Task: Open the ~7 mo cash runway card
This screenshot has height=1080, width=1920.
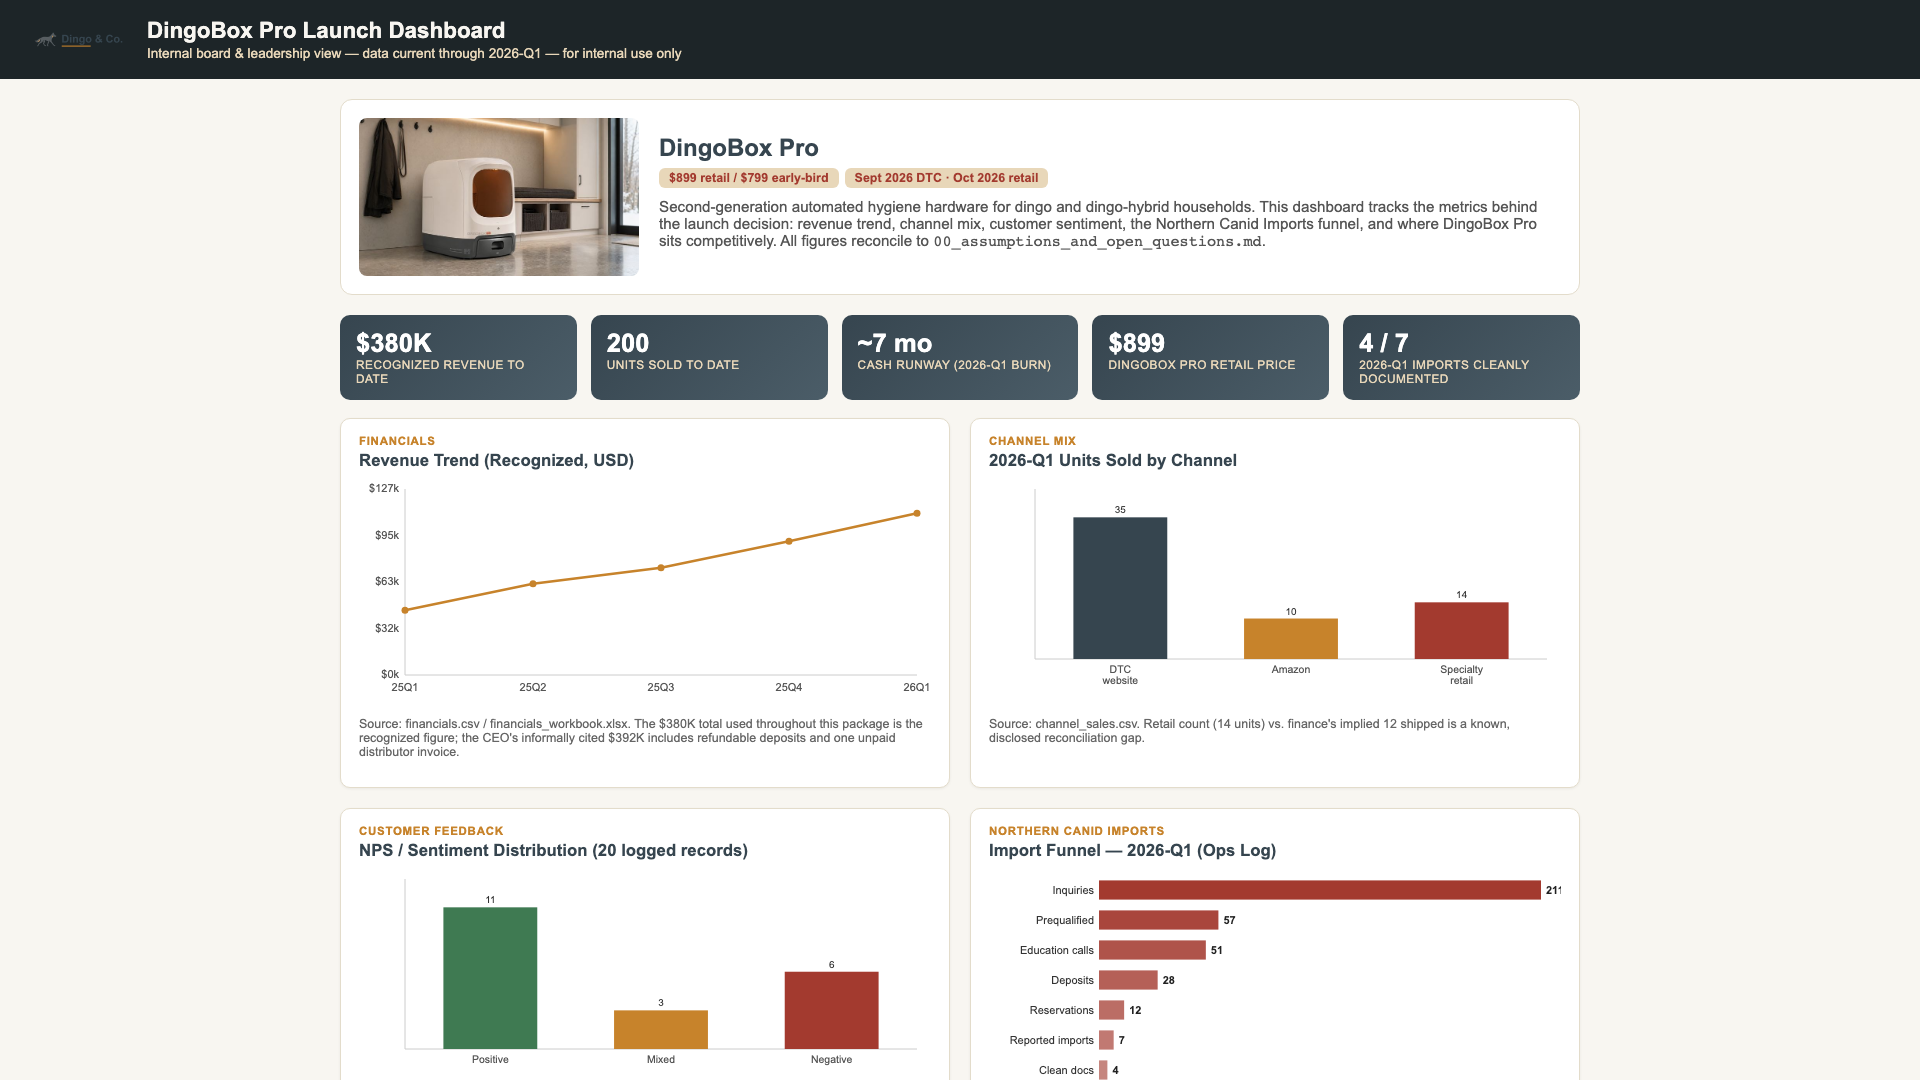Action: [x=960, y=357]
